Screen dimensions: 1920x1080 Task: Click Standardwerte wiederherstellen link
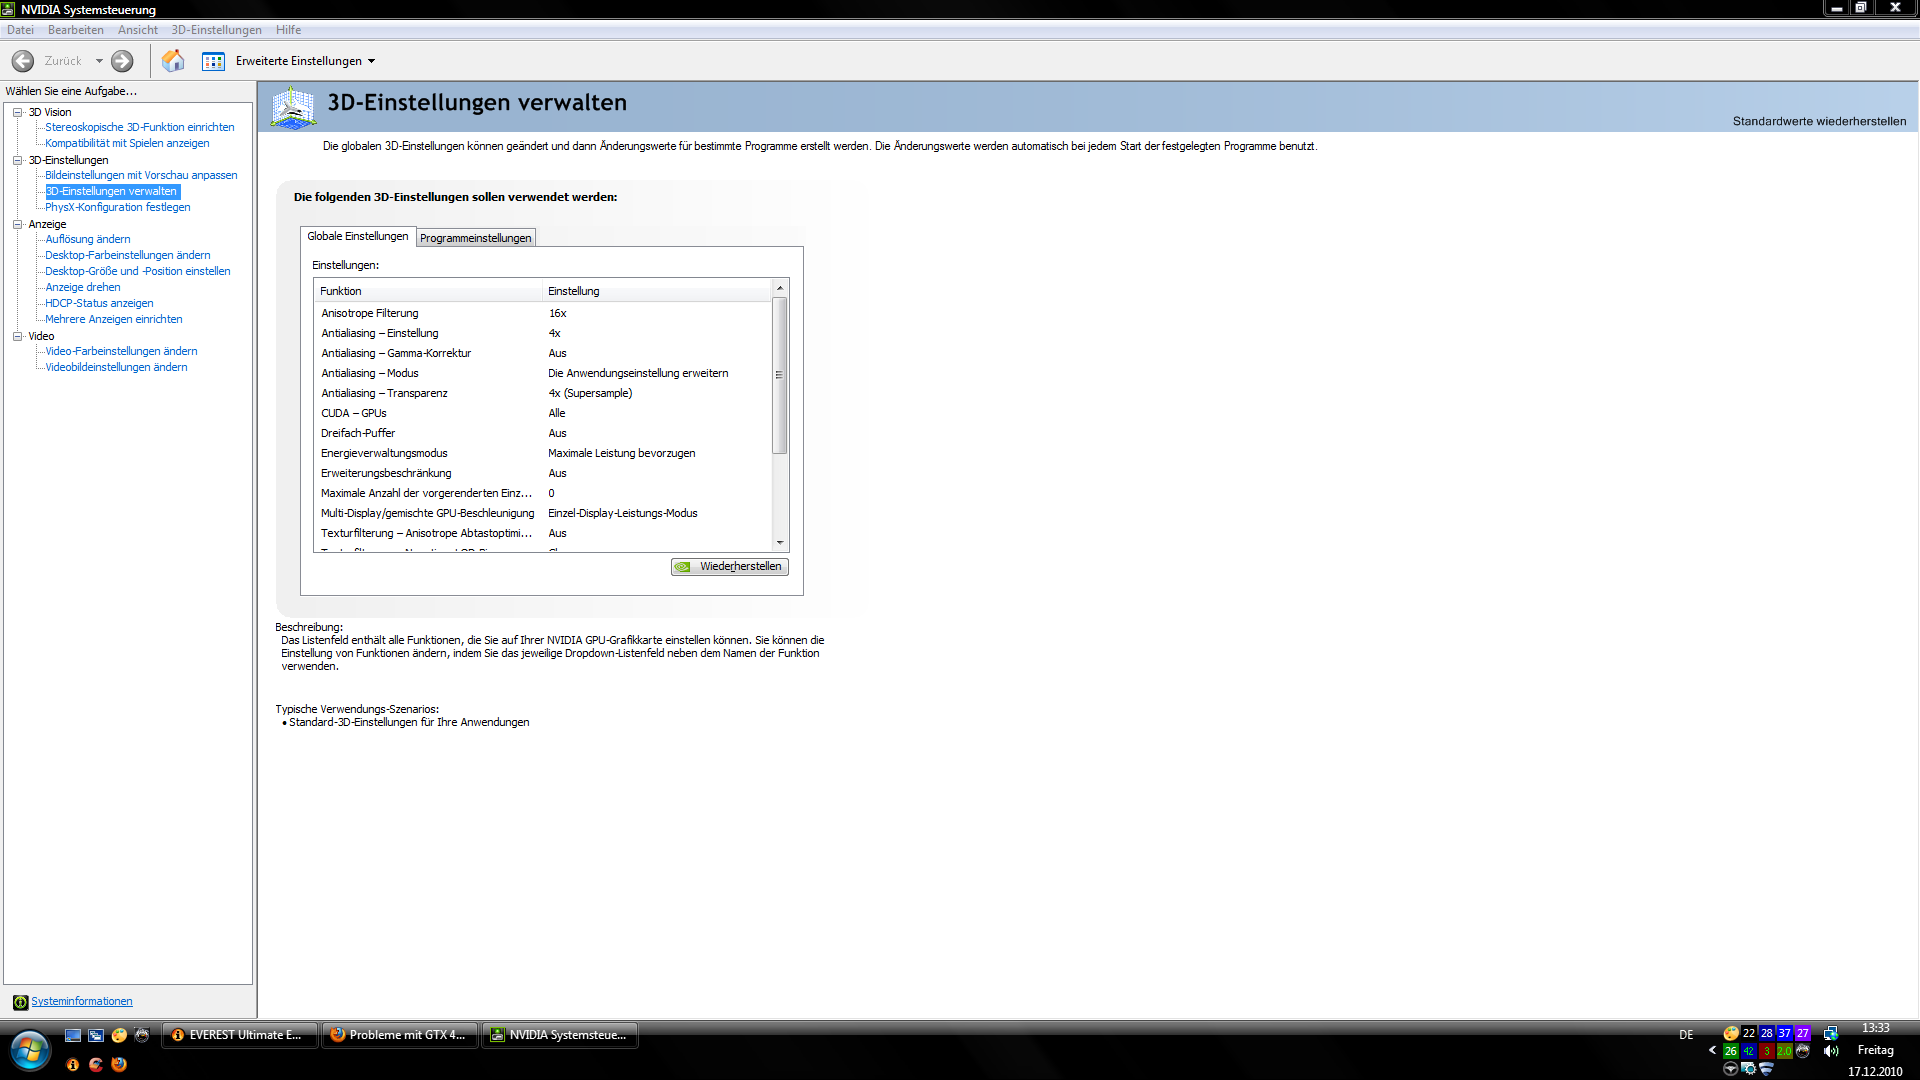click(x=1818, y=121)
